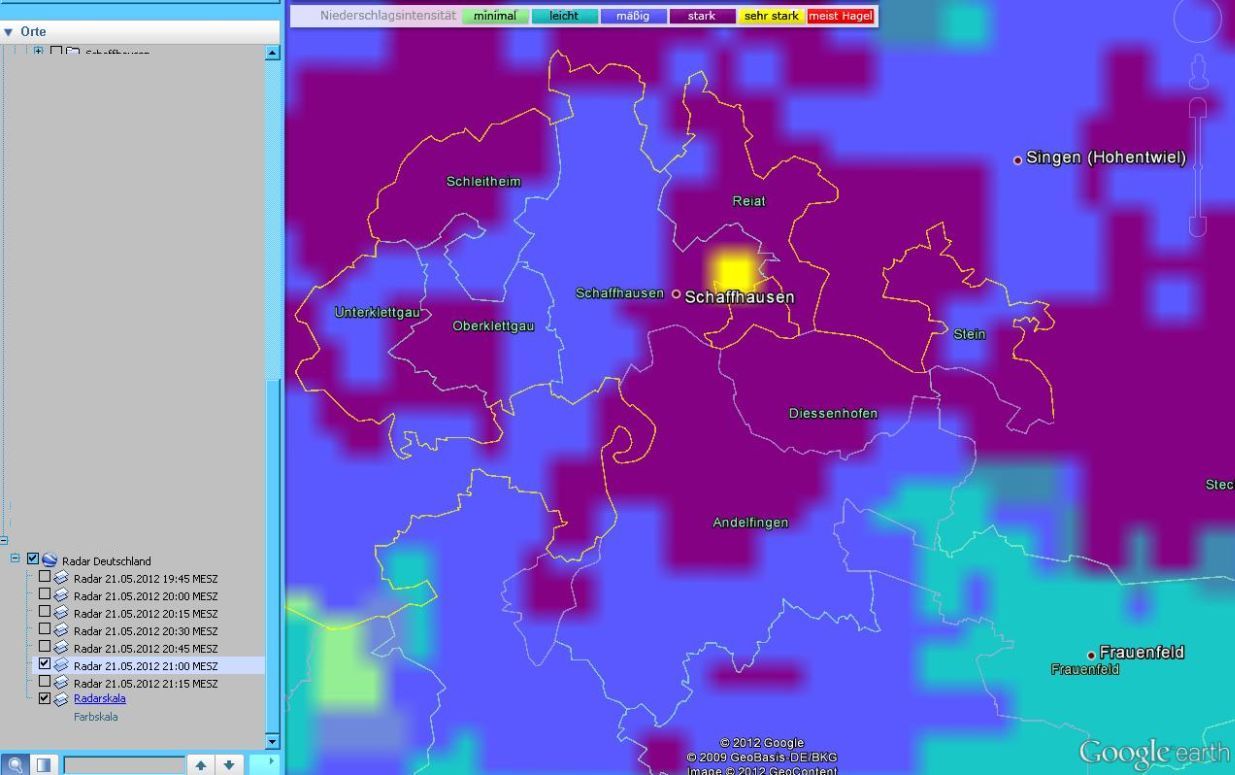Click the overlay icon next to Radarskala
The width and height of the screenshot is (1235, 775).
tap(62, 700)
